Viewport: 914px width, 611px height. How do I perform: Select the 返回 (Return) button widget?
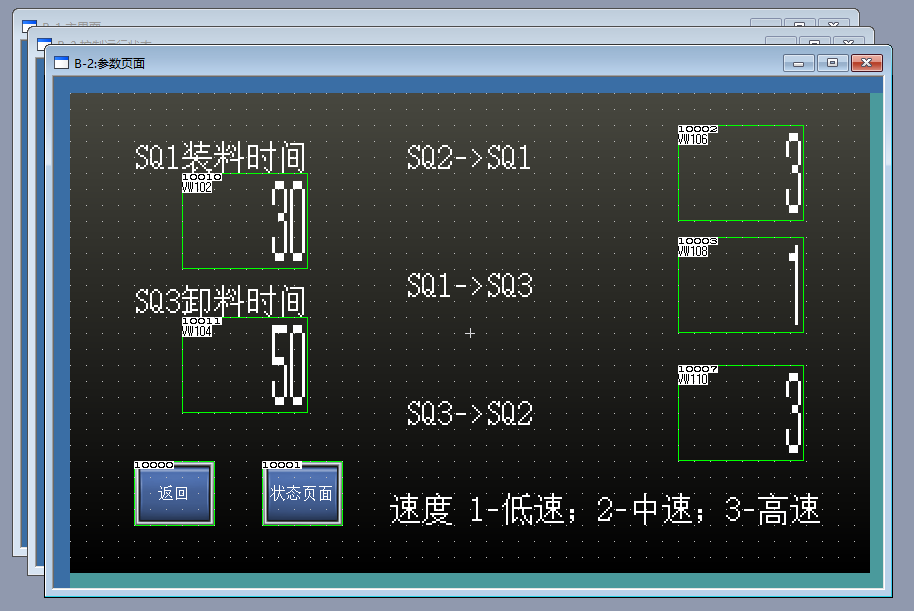coord(173,493)
